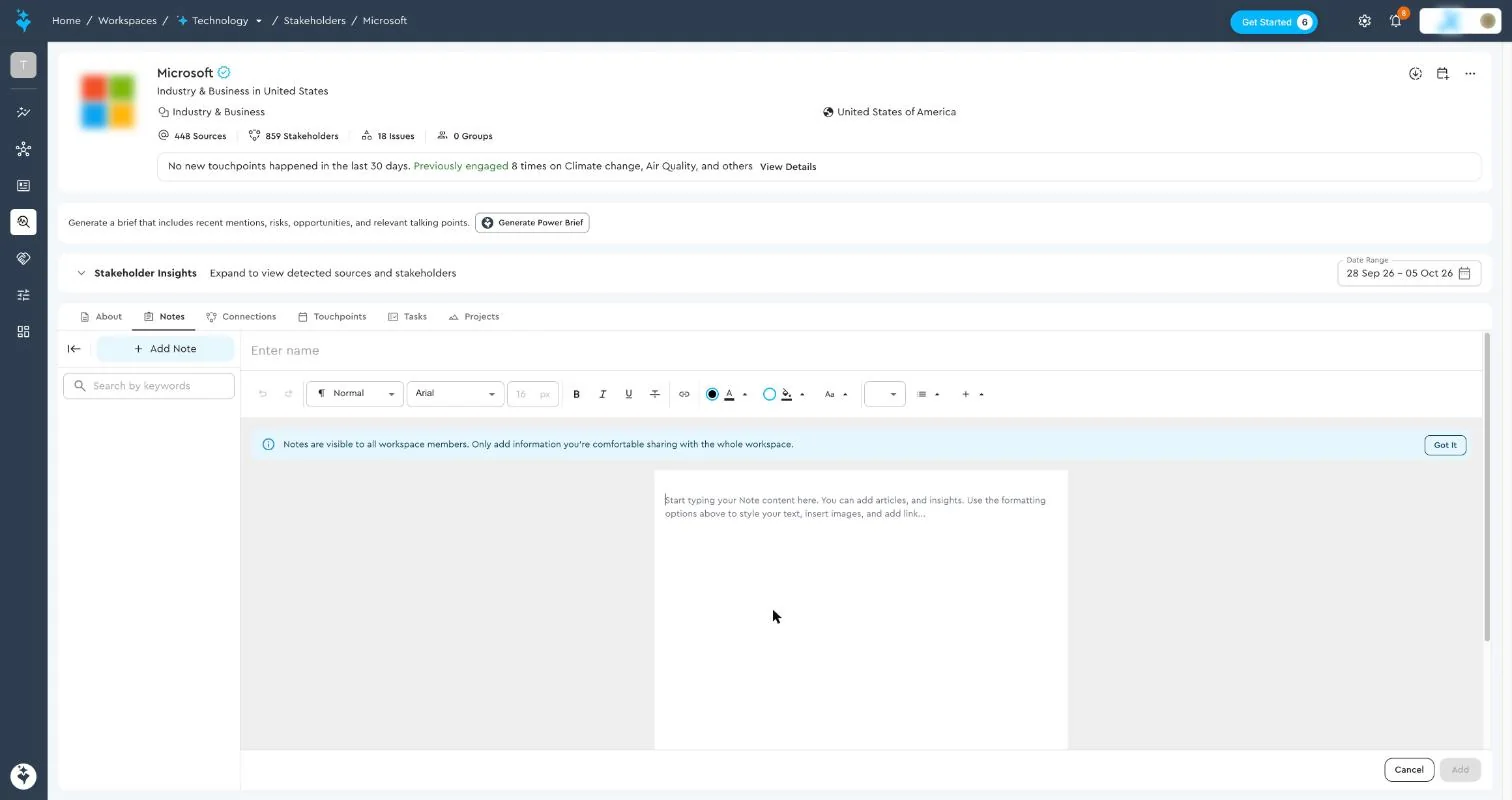This screenshot has width=1512, height=800.
Task: Open the font color dropdown arrow
Action: point(745,394)
